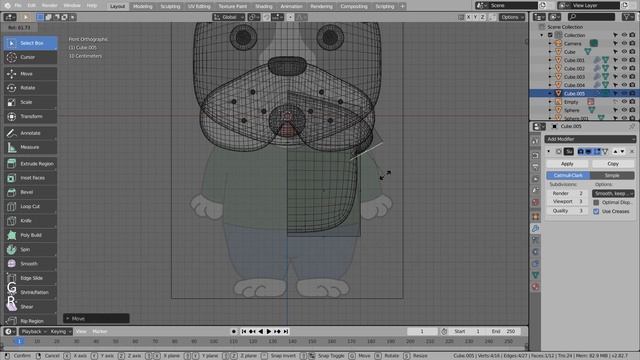Open the Modifiers properties tab
Image resolution: width=640 pixels, height=360 pixels.
coord(535,229)
